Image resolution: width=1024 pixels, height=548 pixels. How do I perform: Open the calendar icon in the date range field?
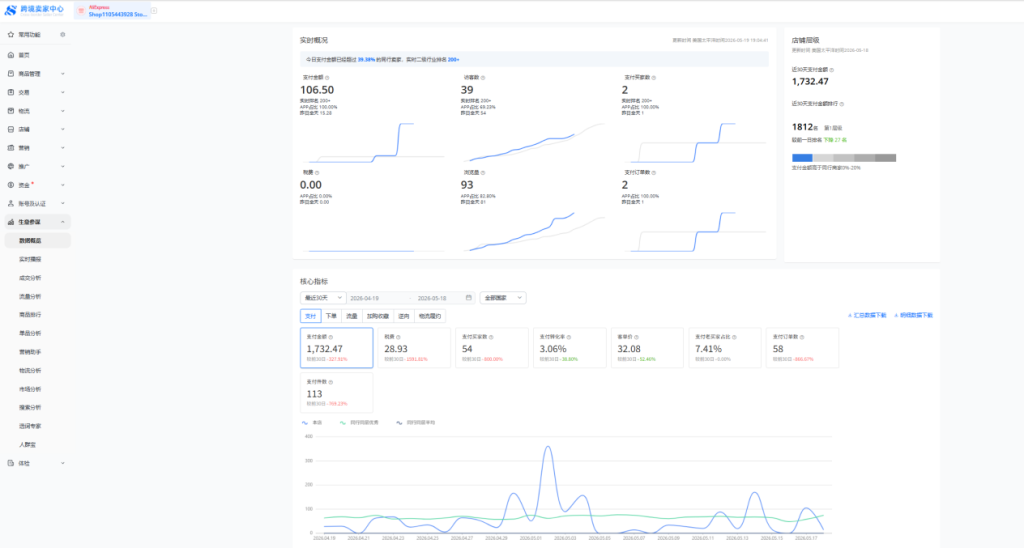pyautogui.click(x=468, y=298)
